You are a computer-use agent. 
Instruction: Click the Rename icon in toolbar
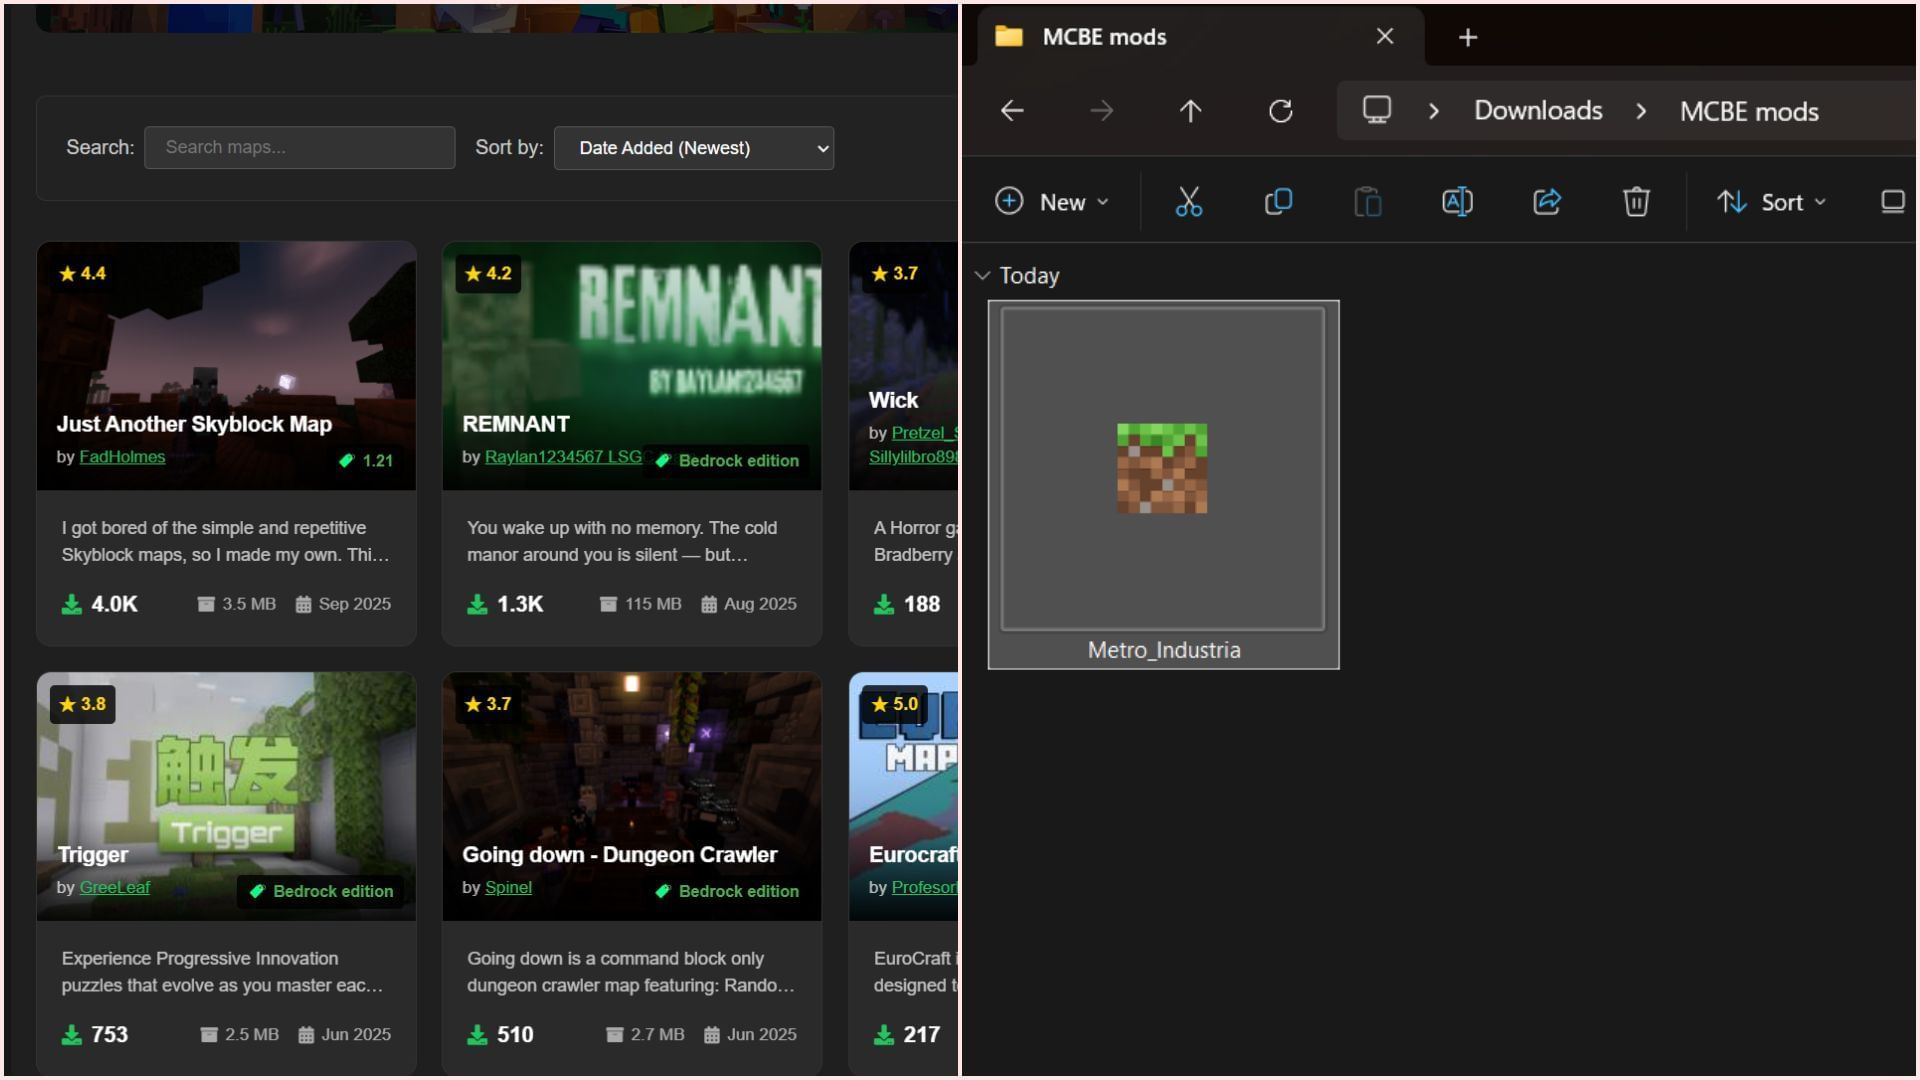(x=1457, y=202)
